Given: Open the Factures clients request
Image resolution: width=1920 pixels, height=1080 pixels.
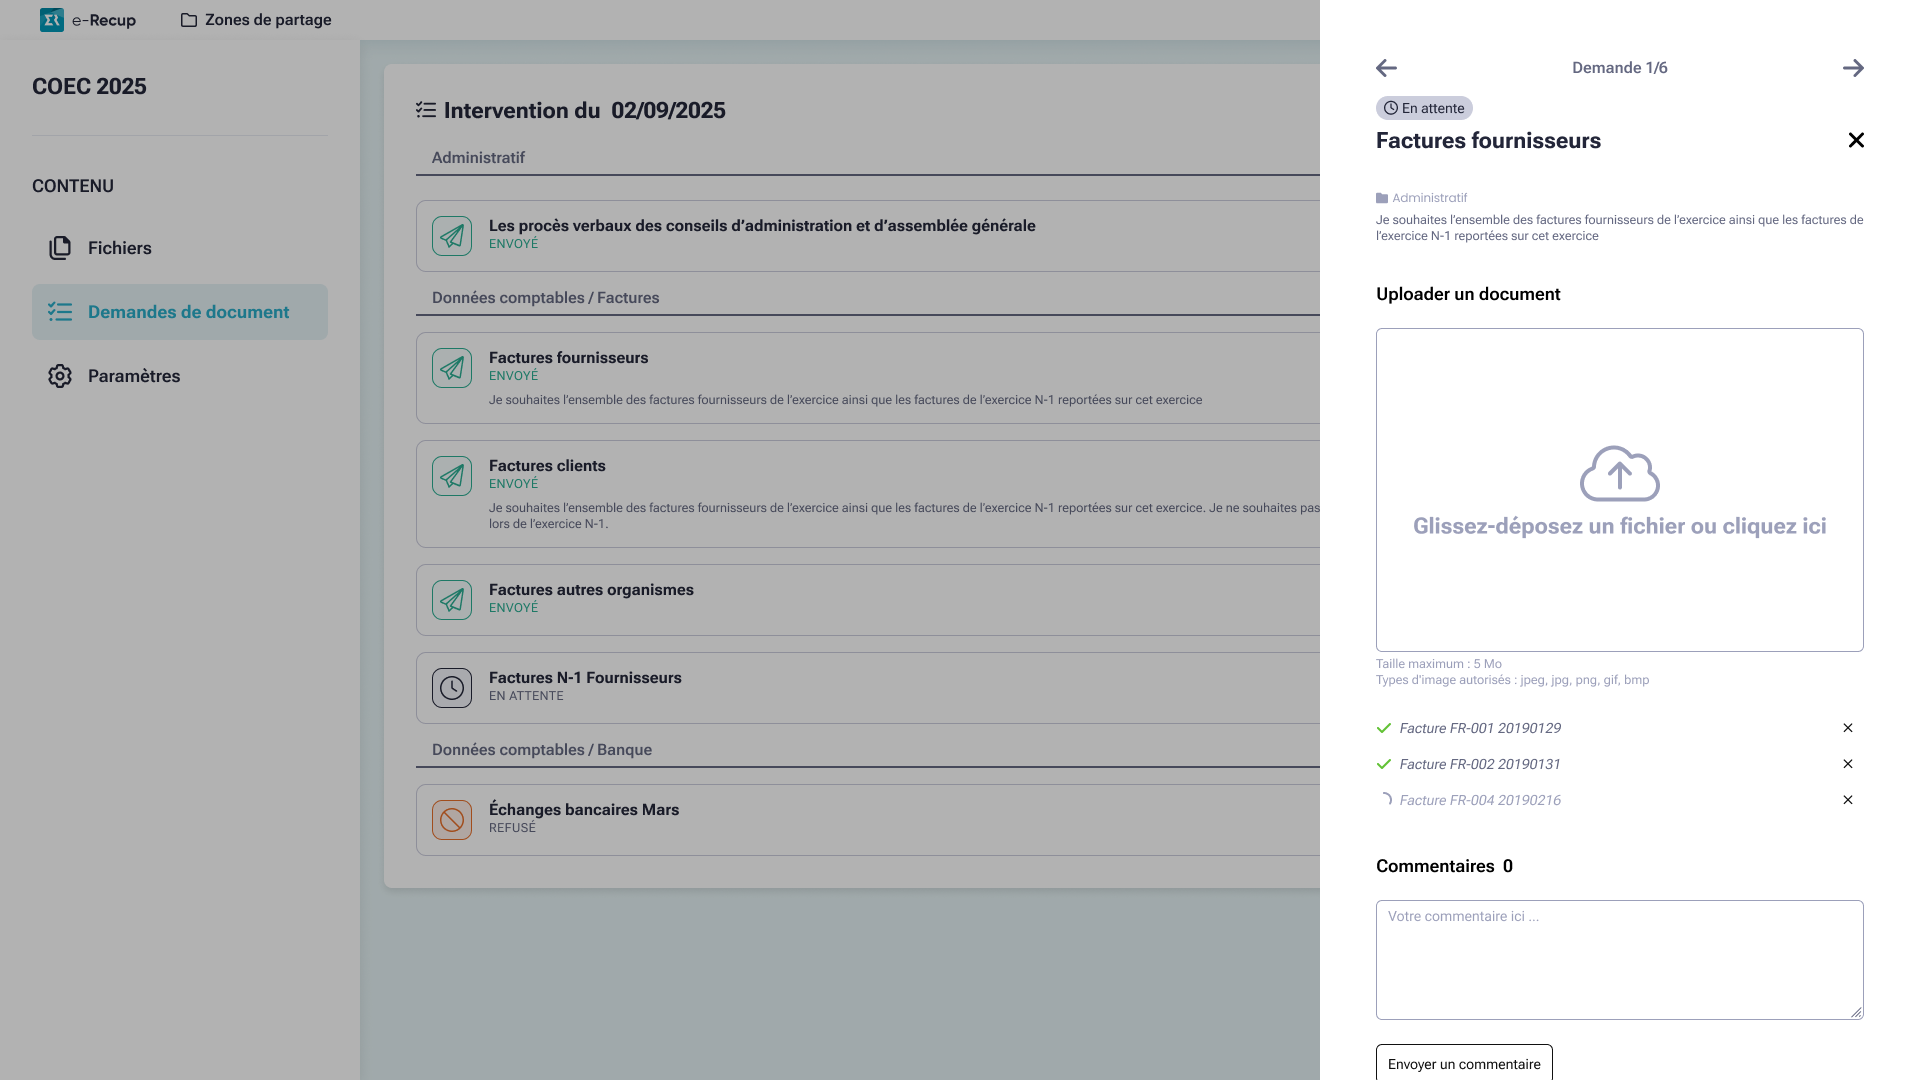Looking at the screenshot, I should [547, 466].
